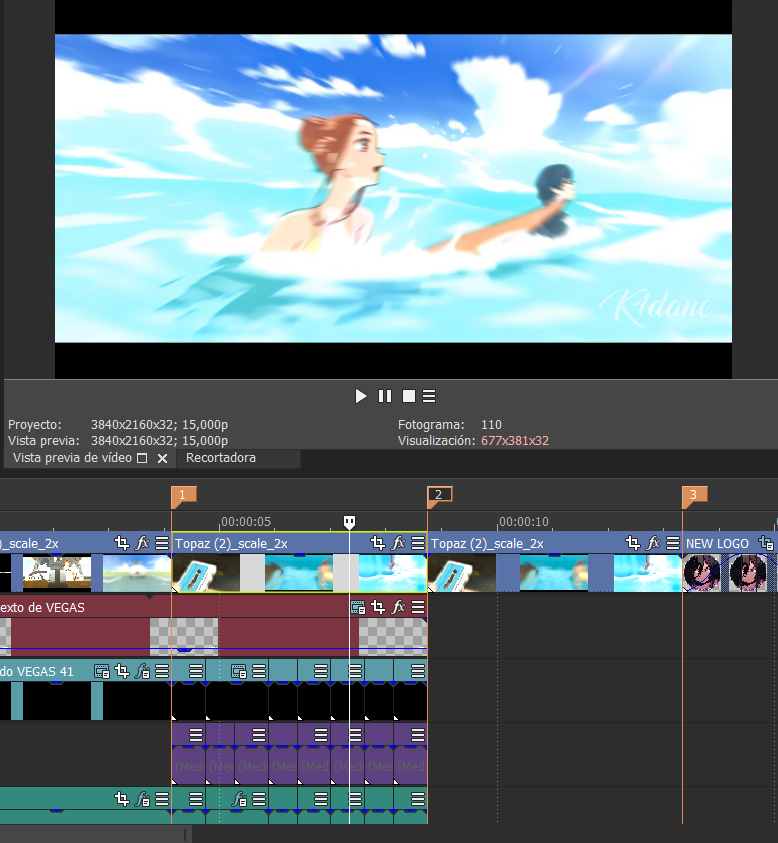Pause the video preview
778x843 pixels.
pyautogui.click(x=385, y=396)
